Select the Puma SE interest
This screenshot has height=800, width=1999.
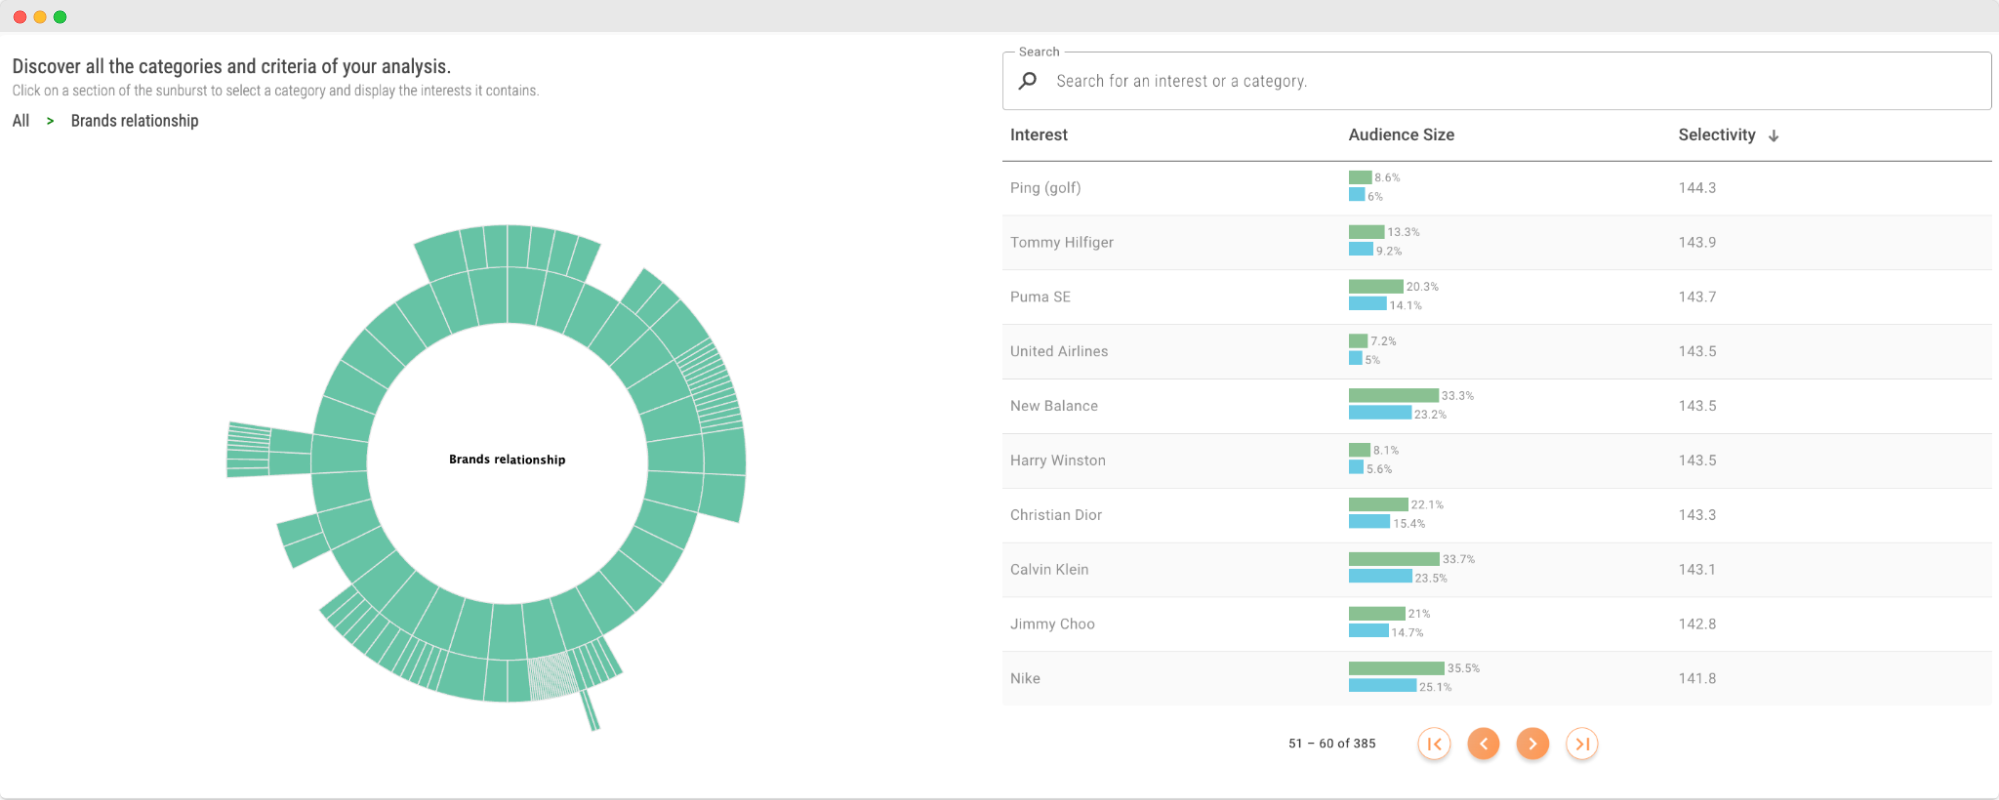point(1040,297)
